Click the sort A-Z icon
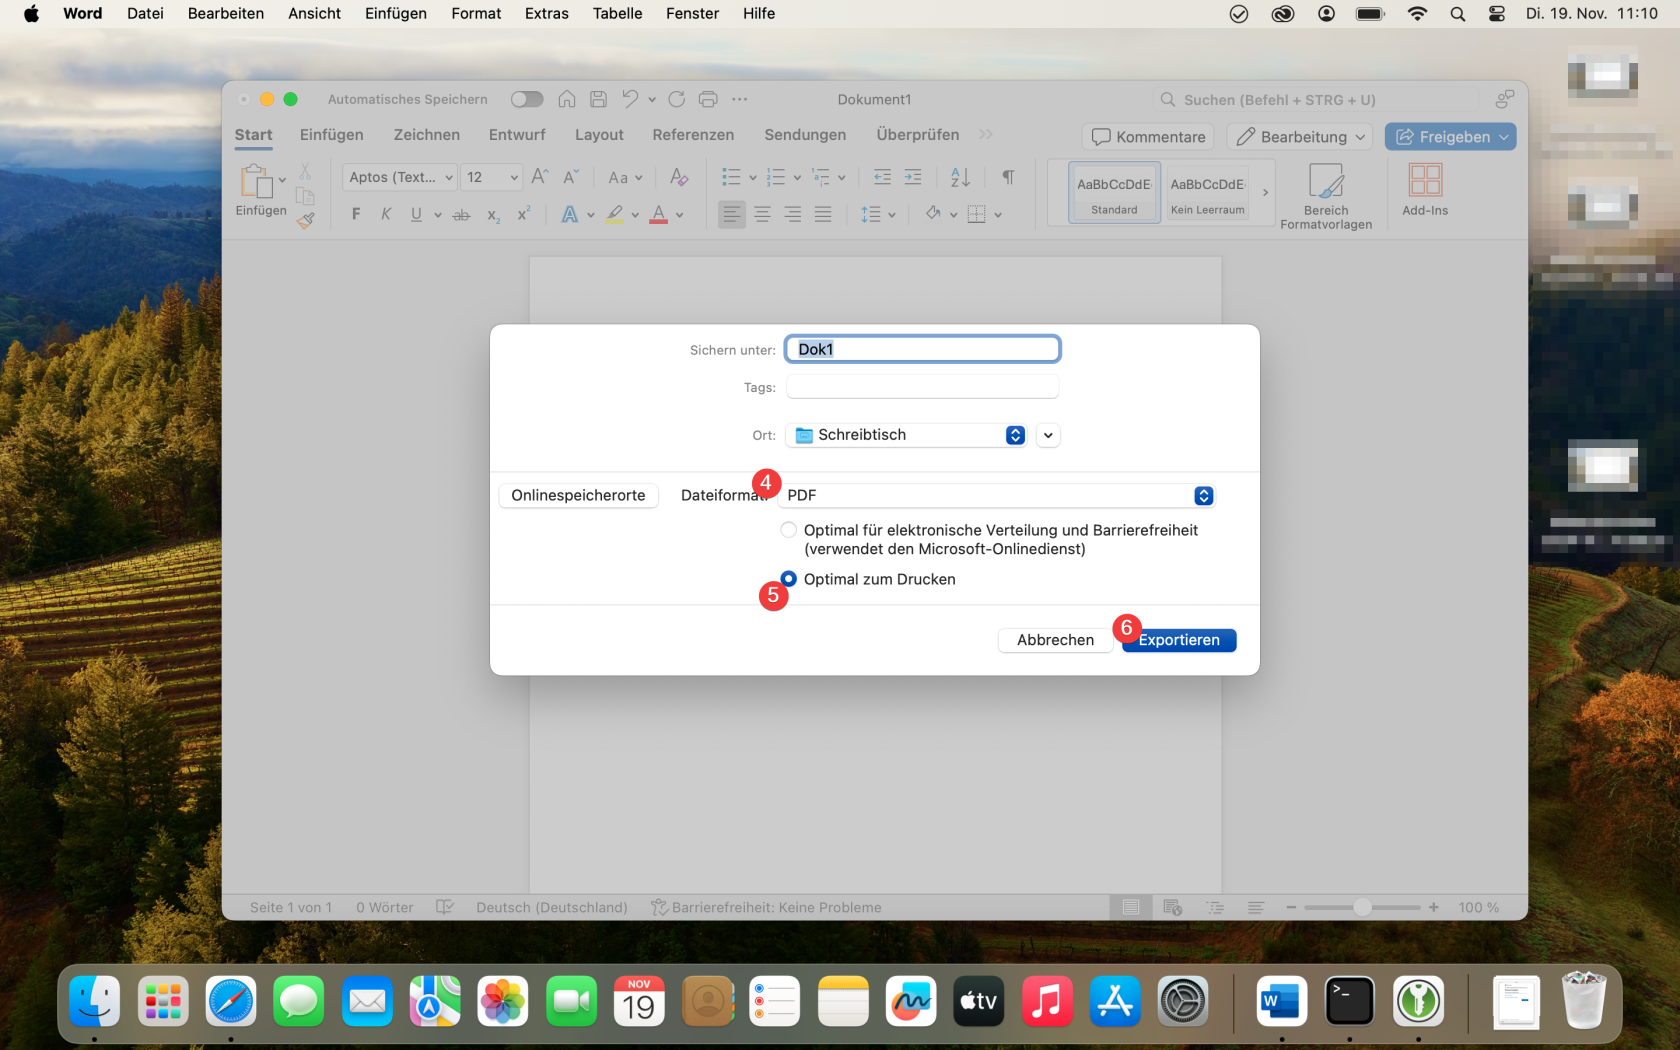This screenshot has width=1680, height=1050. 960,177
